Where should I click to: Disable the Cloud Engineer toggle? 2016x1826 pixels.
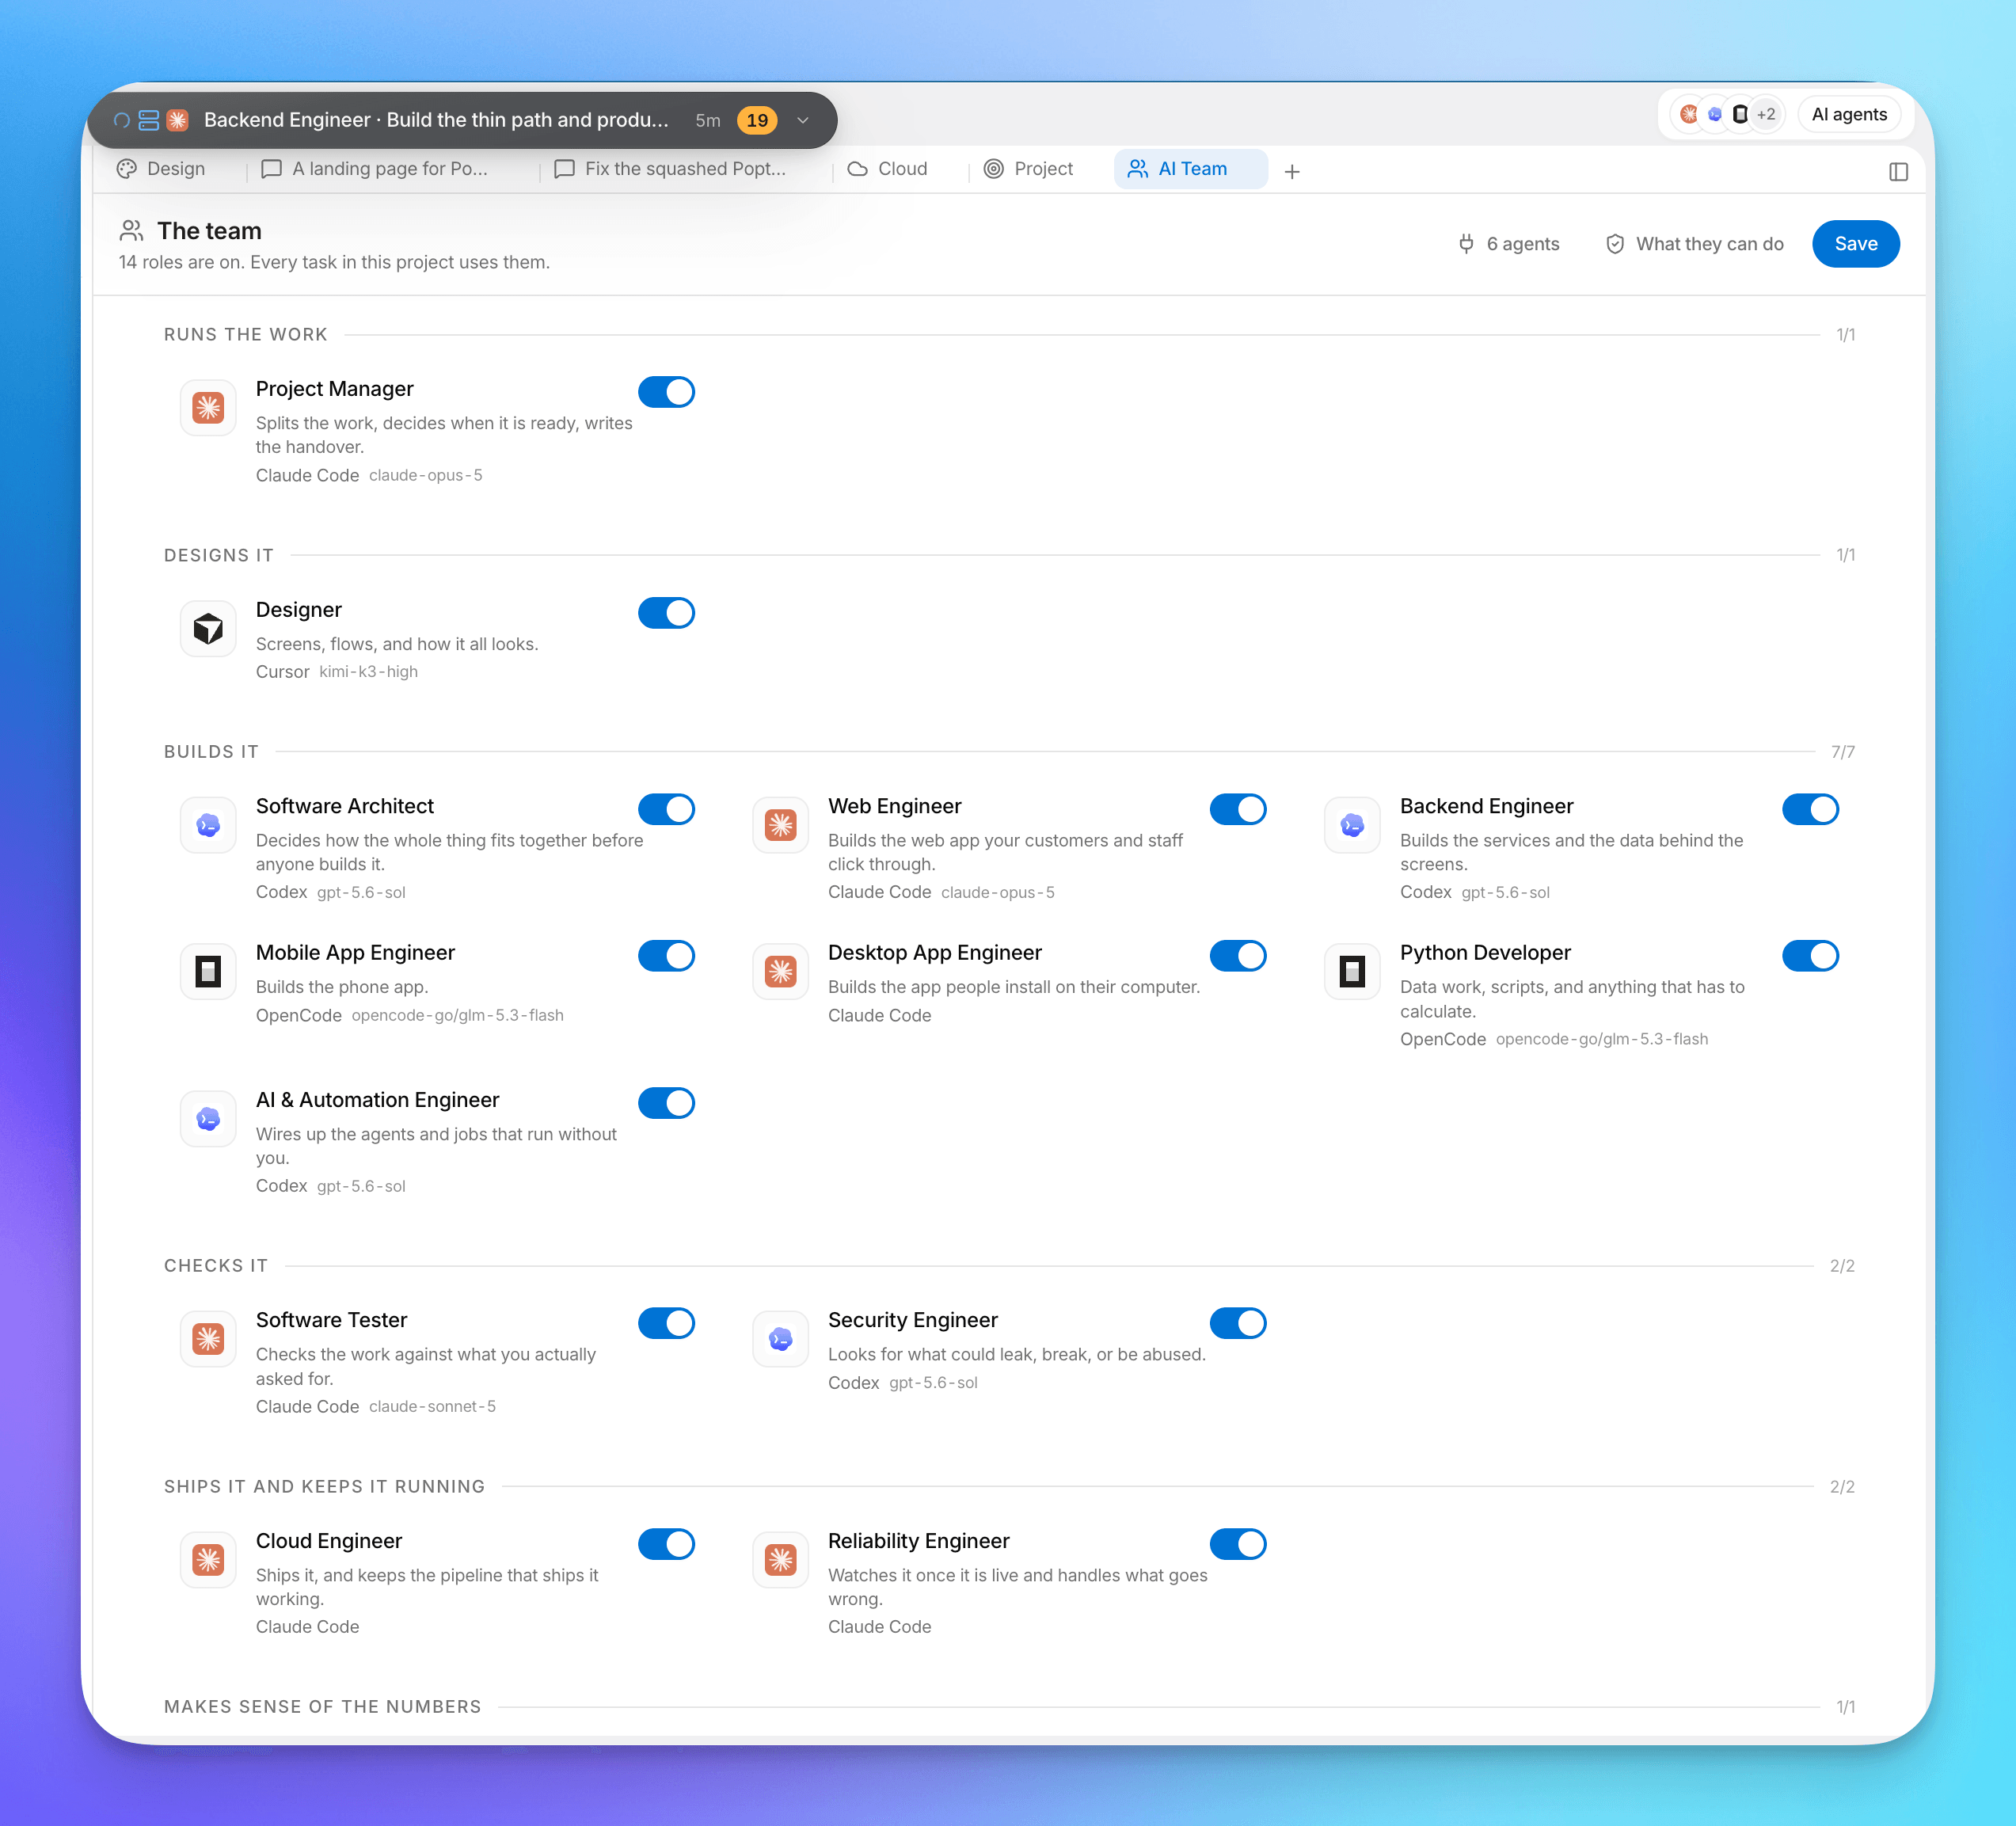pos(666,1544)
